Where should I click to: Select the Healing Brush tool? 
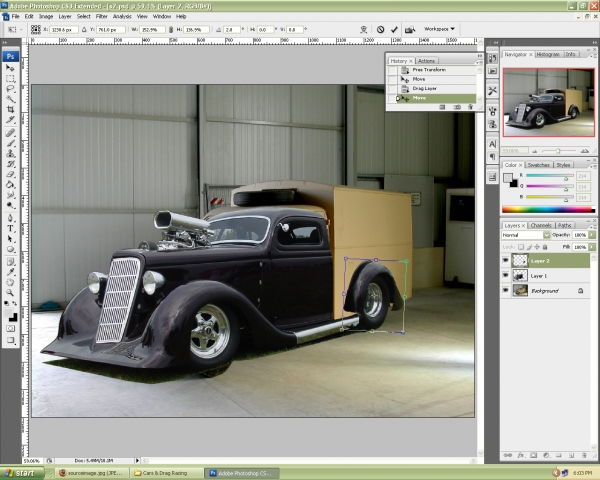point(10,133)
